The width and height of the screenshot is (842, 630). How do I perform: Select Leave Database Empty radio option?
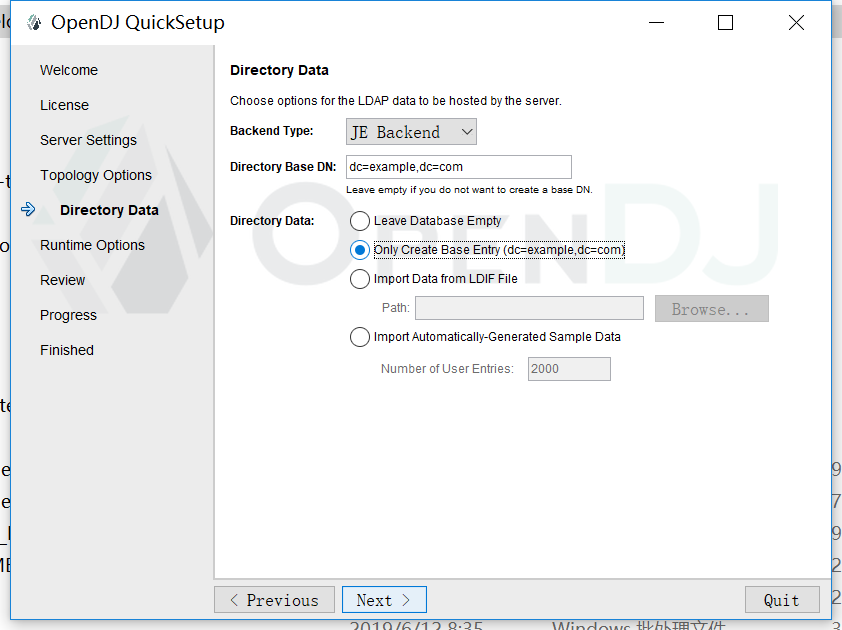pyautogui.click(x=360, y=221)
